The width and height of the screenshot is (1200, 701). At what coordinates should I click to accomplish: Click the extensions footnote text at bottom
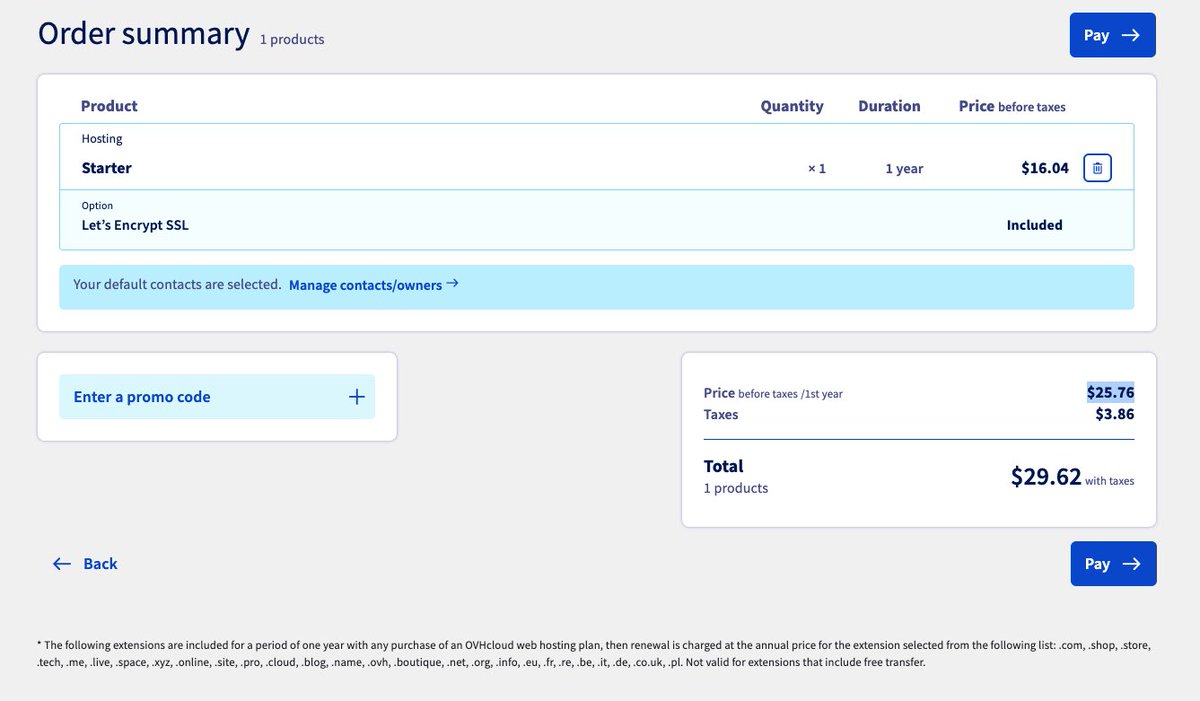(594, 654)
